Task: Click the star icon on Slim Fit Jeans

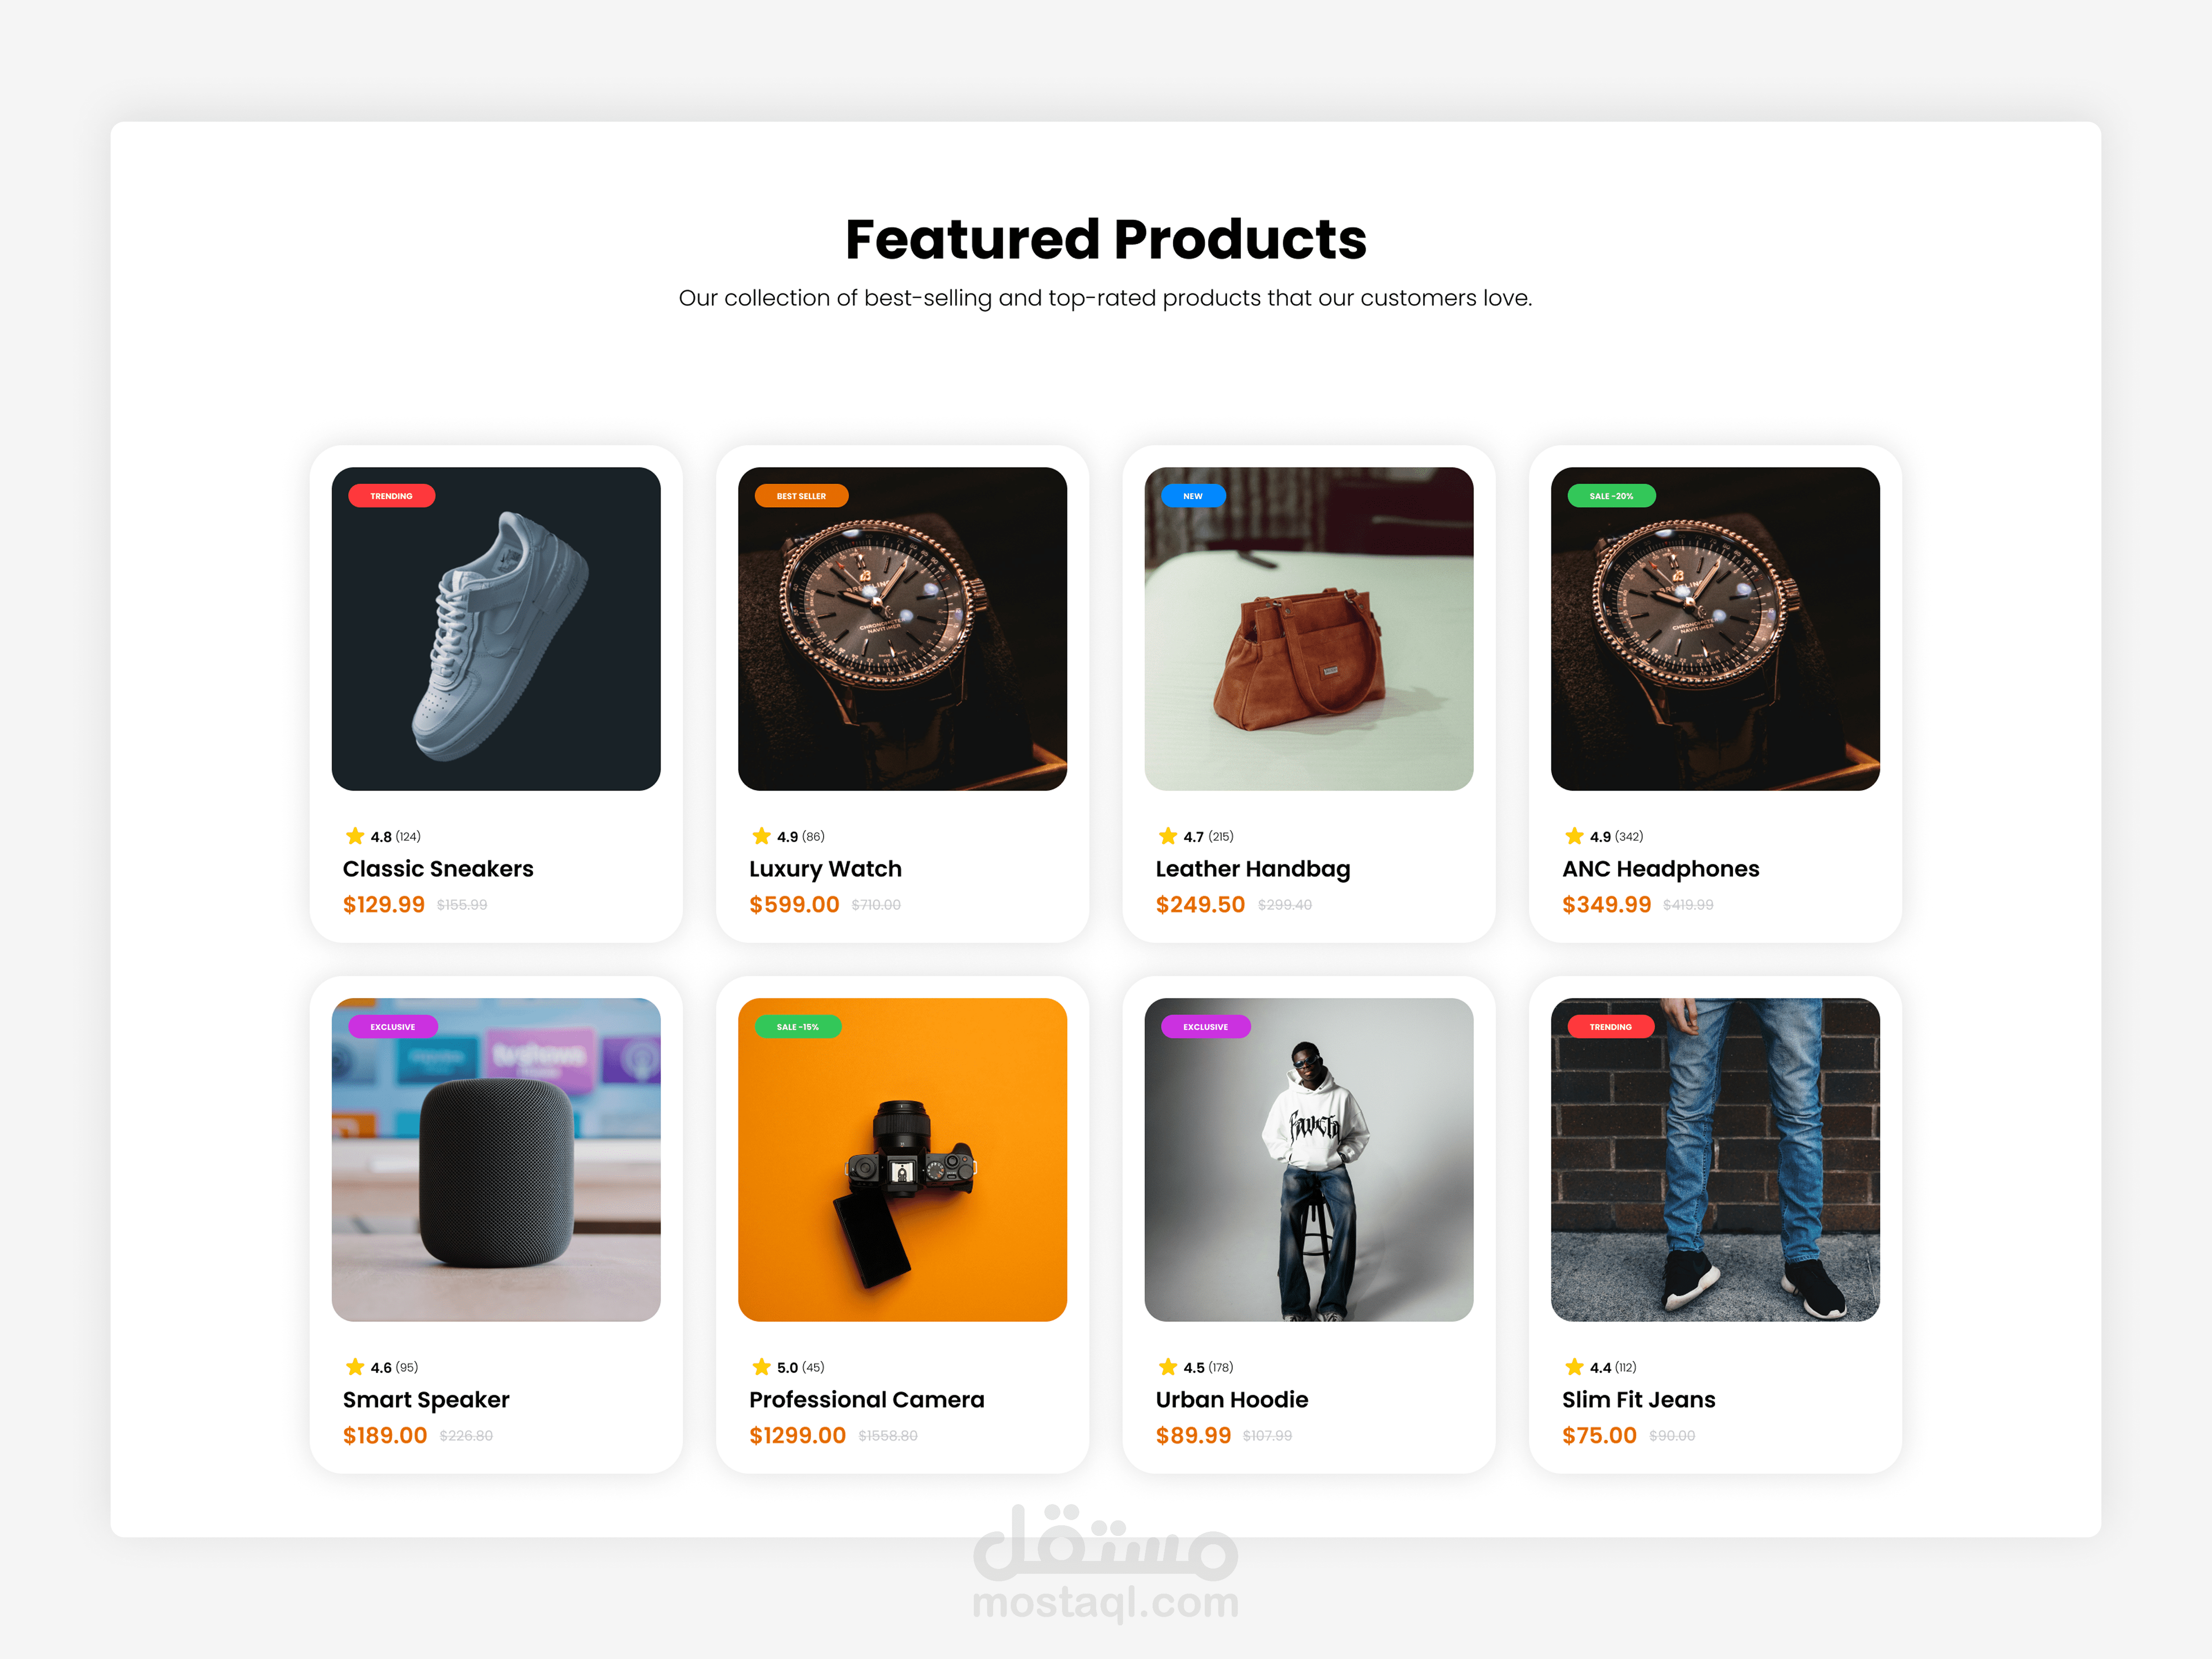Action: (x=1574, y=1367)
